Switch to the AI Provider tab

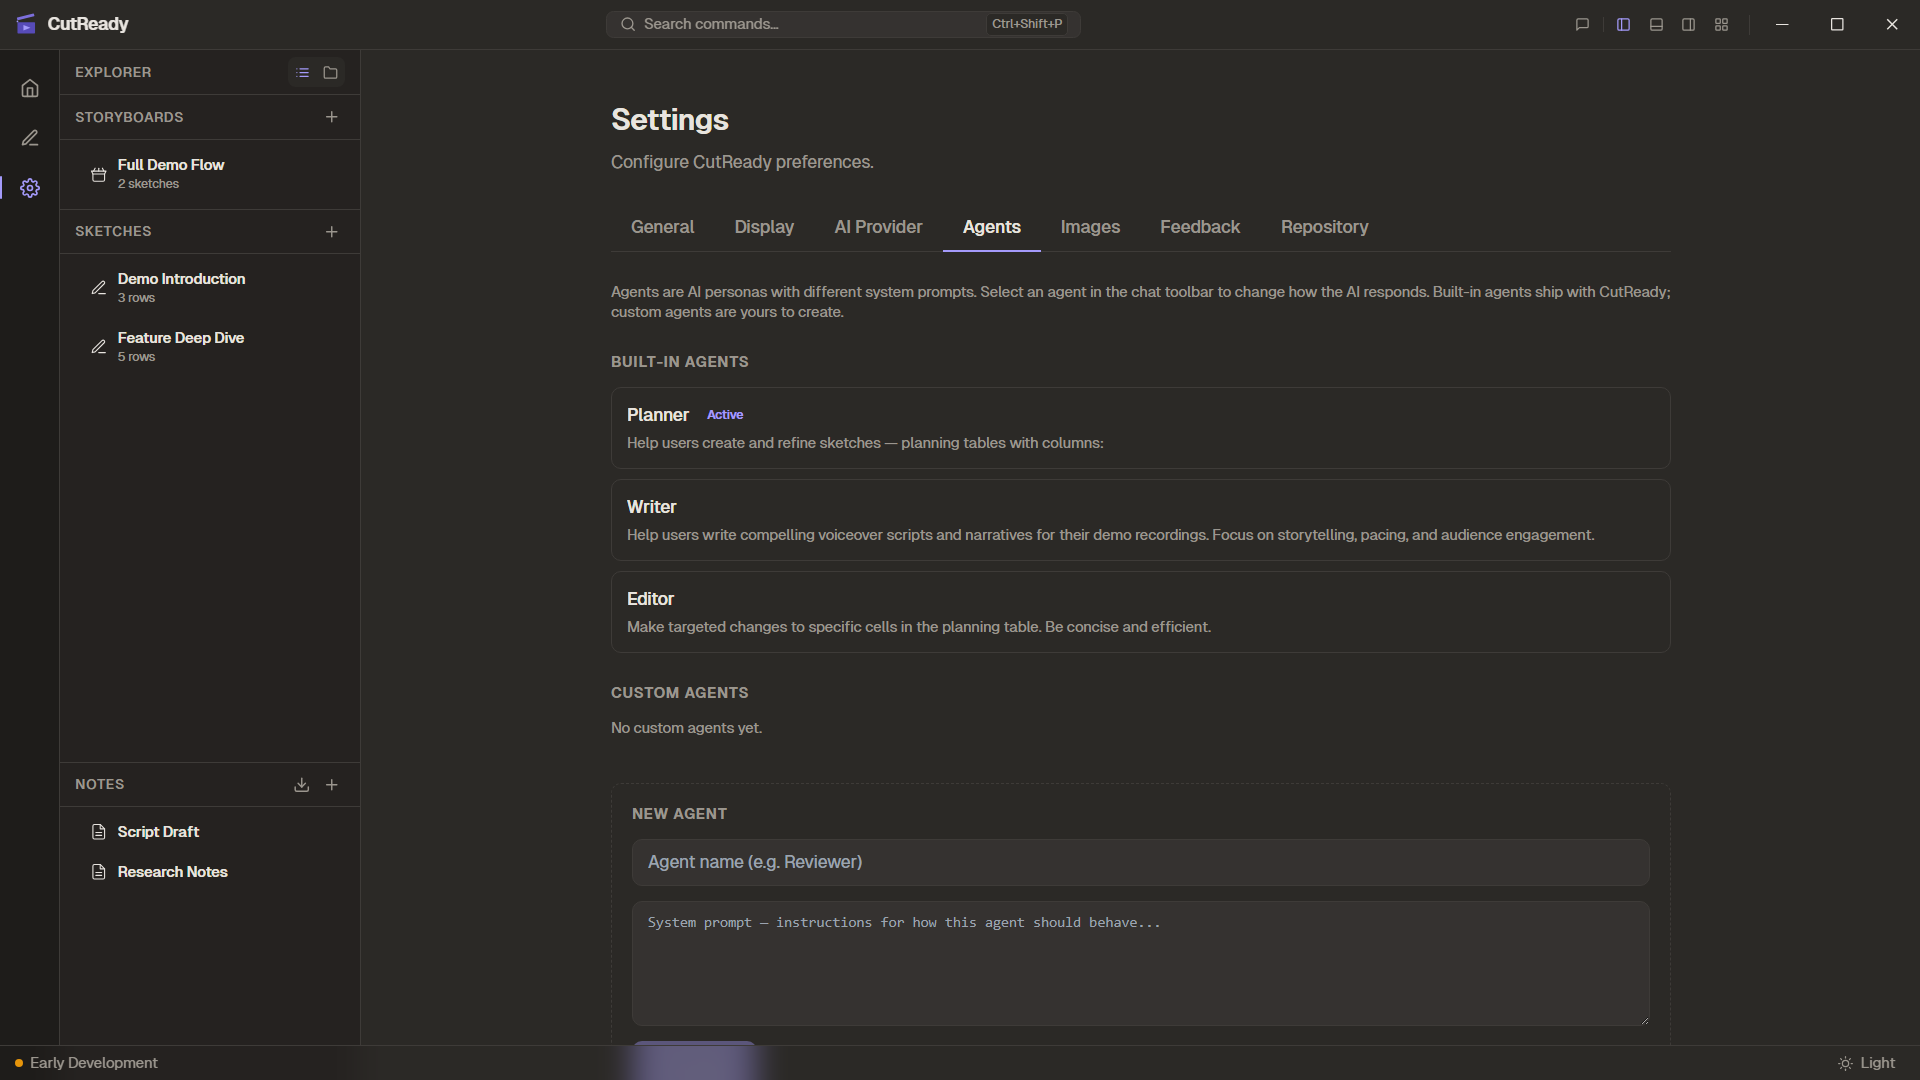[x=878, y=227]
